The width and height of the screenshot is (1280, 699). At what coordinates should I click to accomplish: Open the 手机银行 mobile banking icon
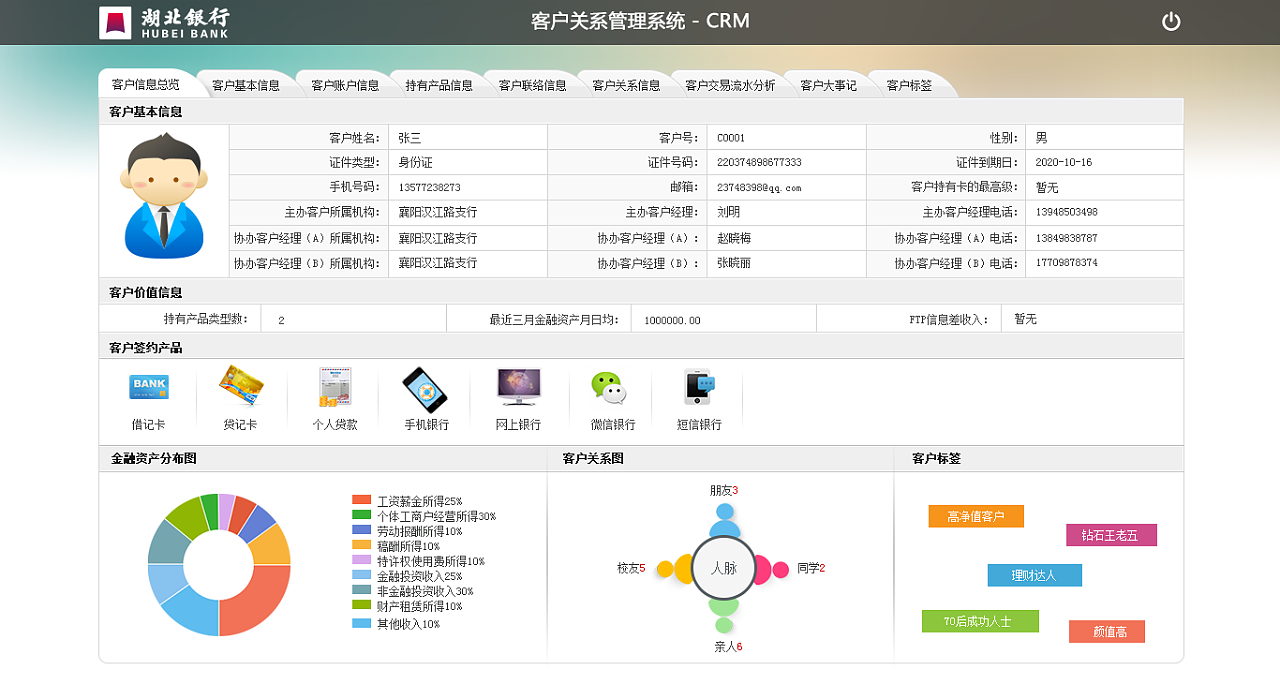pos(424,387)
